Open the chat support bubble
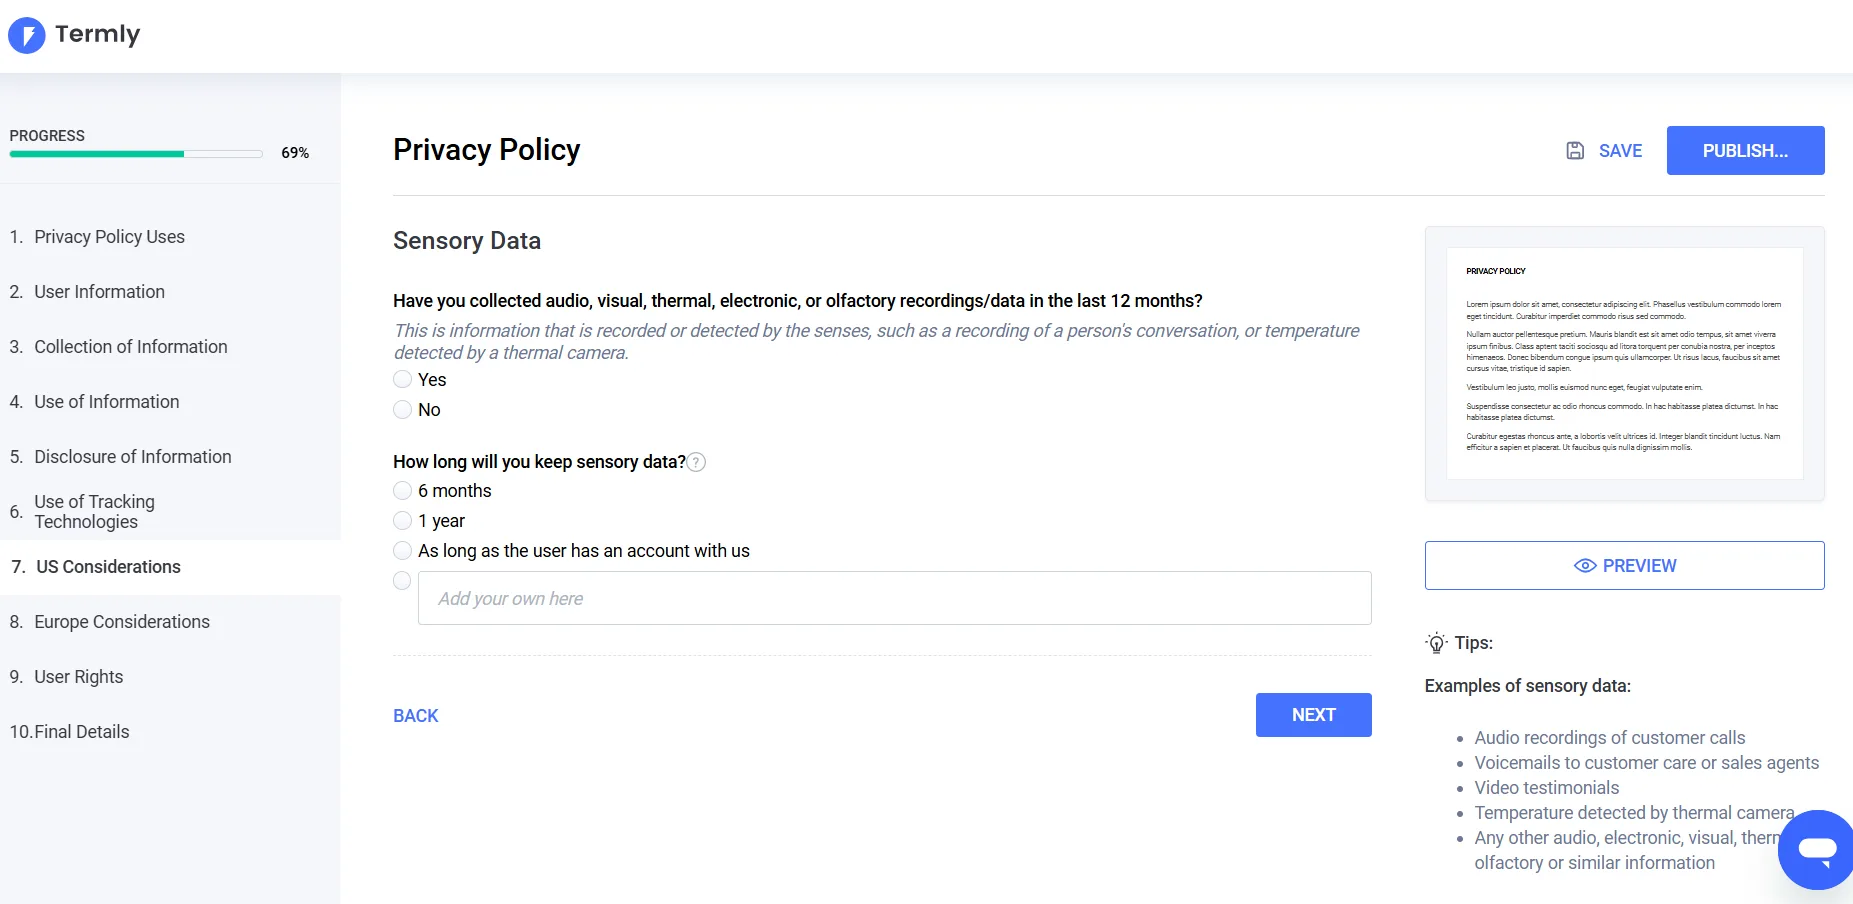This screenshot has height=904, width=1853. coord(1816,849)
